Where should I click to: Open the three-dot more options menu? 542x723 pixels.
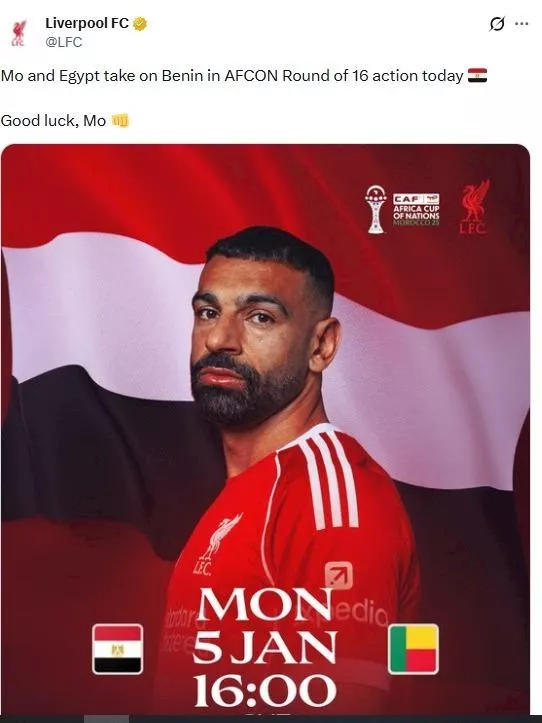click(521, 24)
